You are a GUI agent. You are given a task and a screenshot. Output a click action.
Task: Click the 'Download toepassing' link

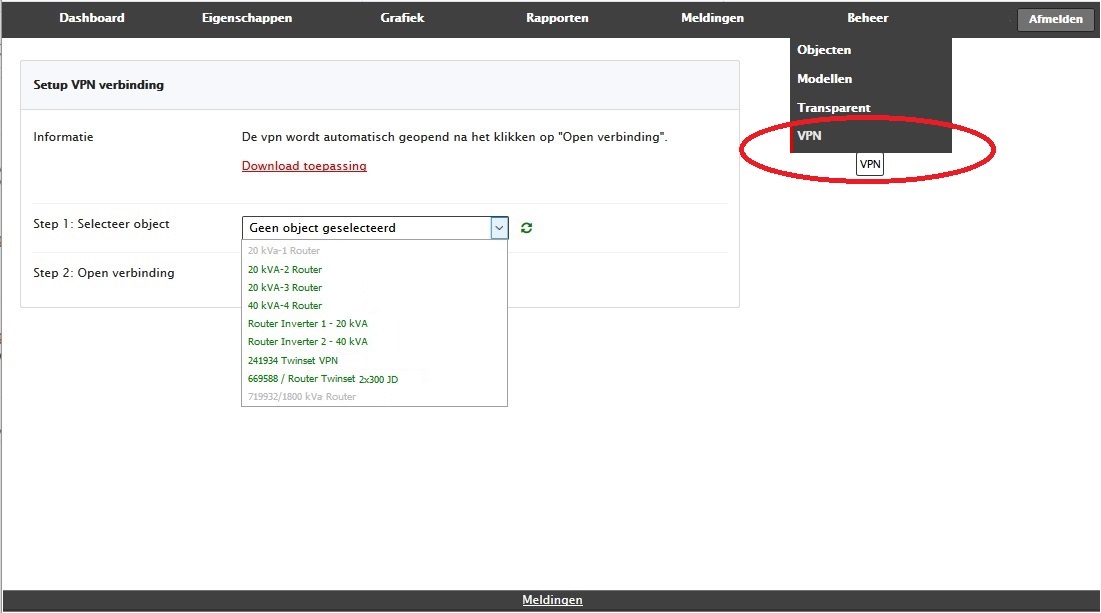coord(304,165)
